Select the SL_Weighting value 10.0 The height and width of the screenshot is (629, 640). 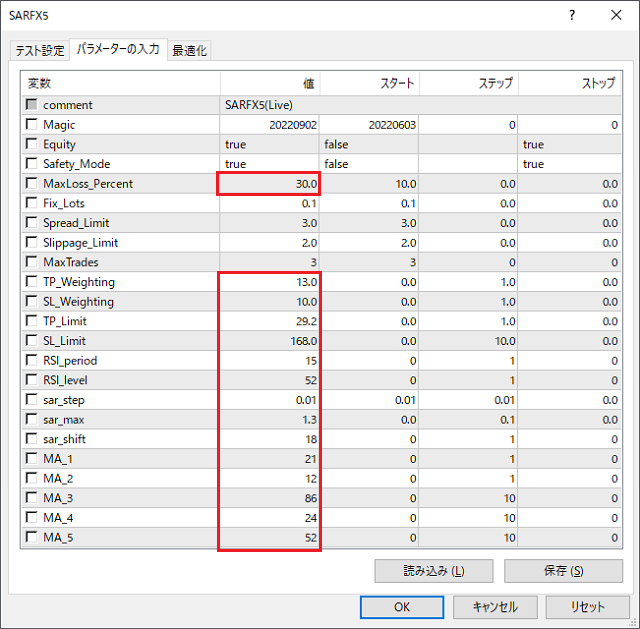pos(307,302)
